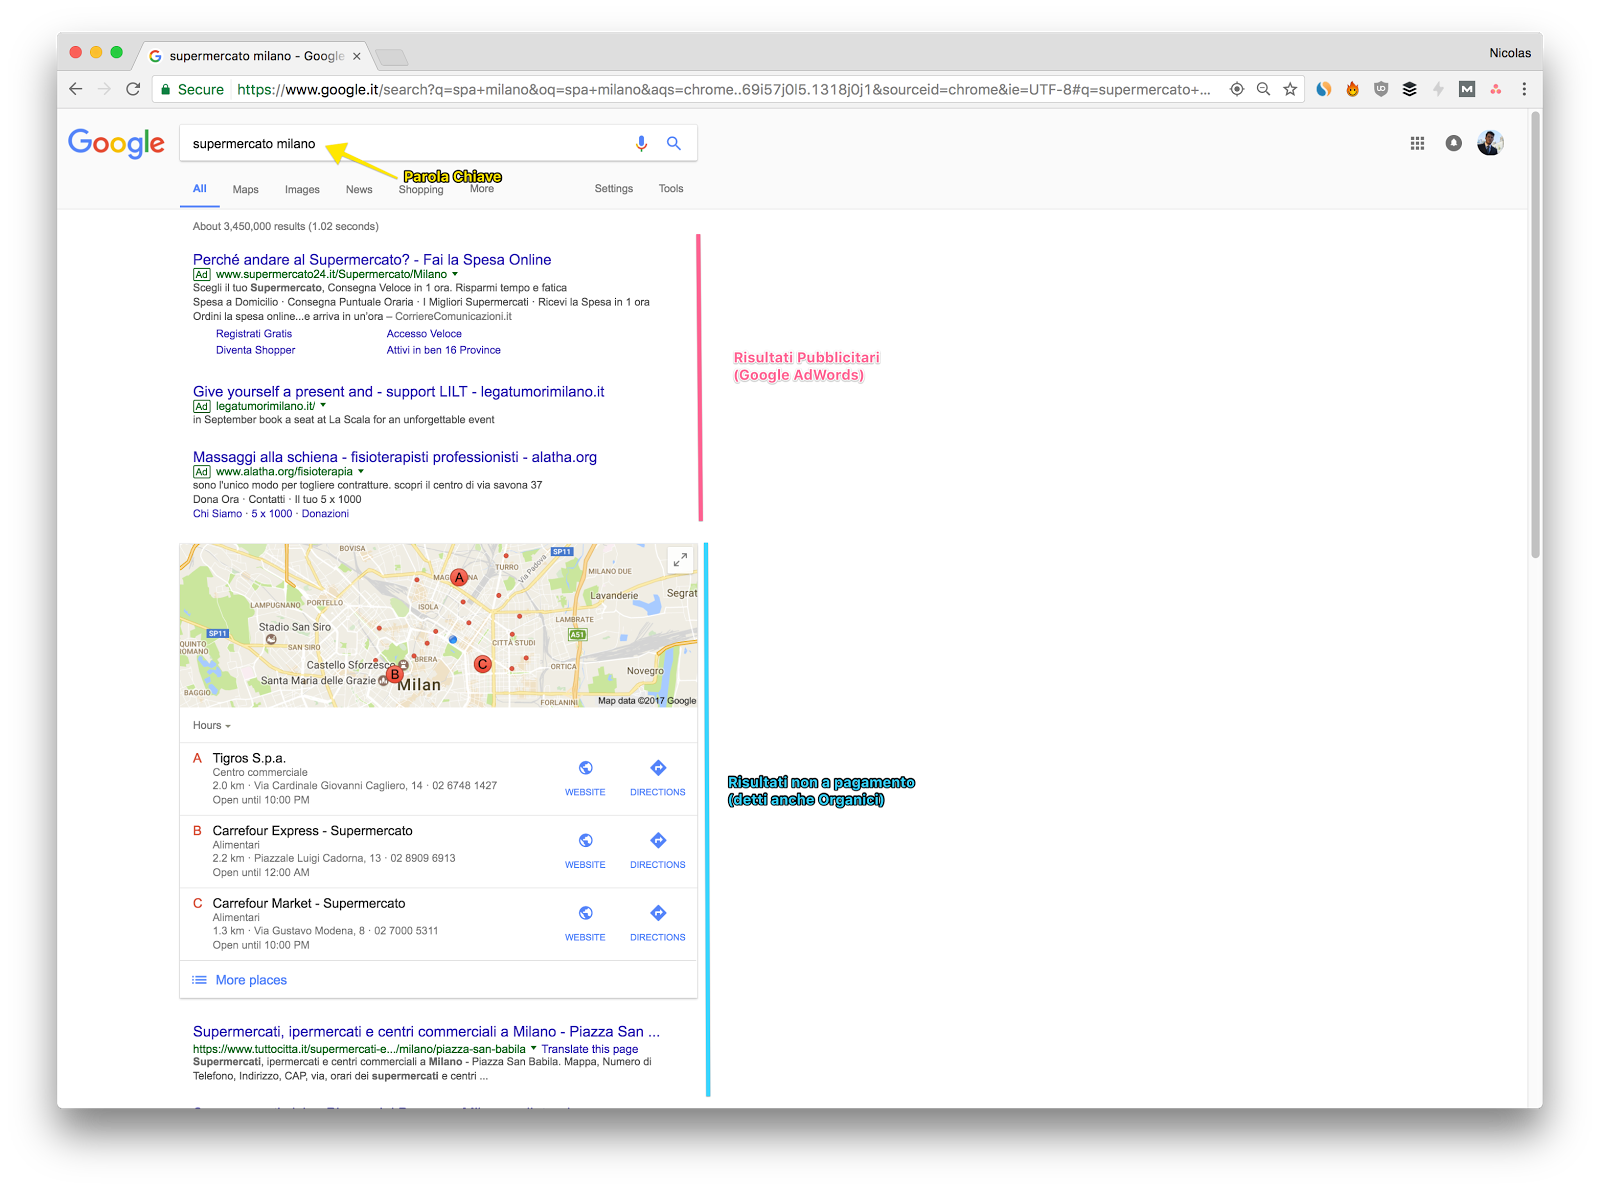Open 'Supermercati, ipermercati e centri commerciali' result
Viewport: 1600px width, 1190px height.
426,1031
